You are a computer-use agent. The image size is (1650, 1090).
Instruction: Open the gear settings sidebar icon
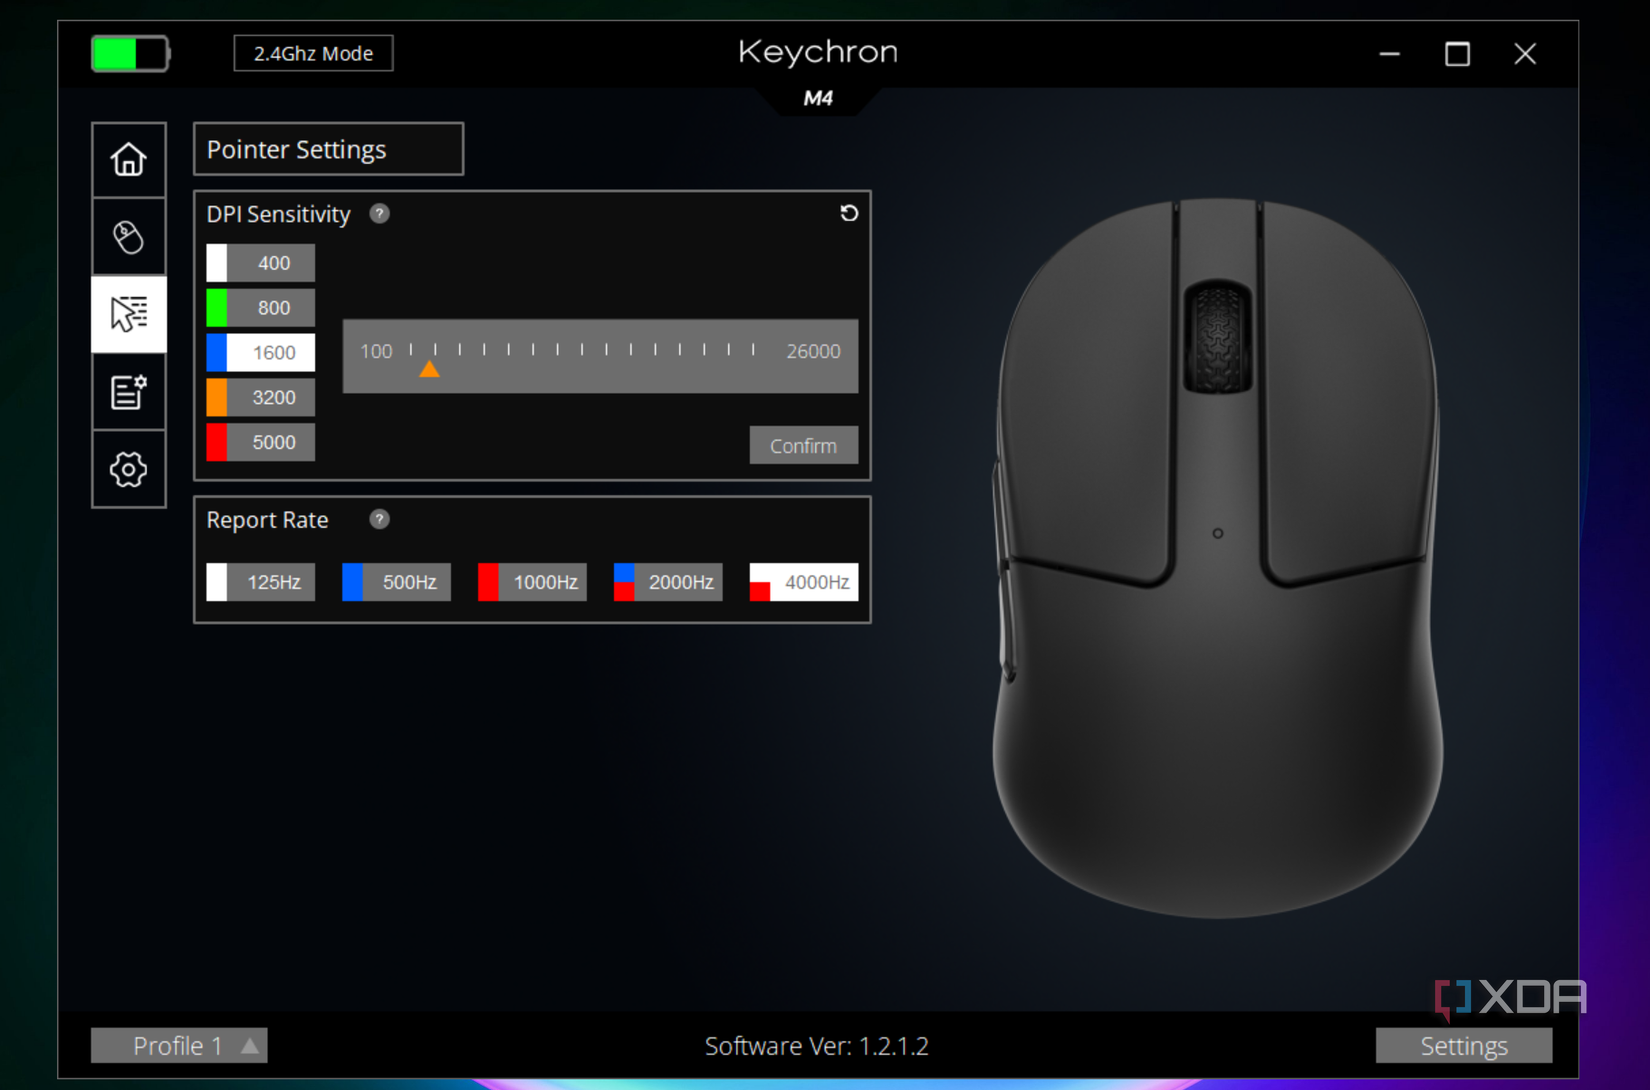click(128, 469)
